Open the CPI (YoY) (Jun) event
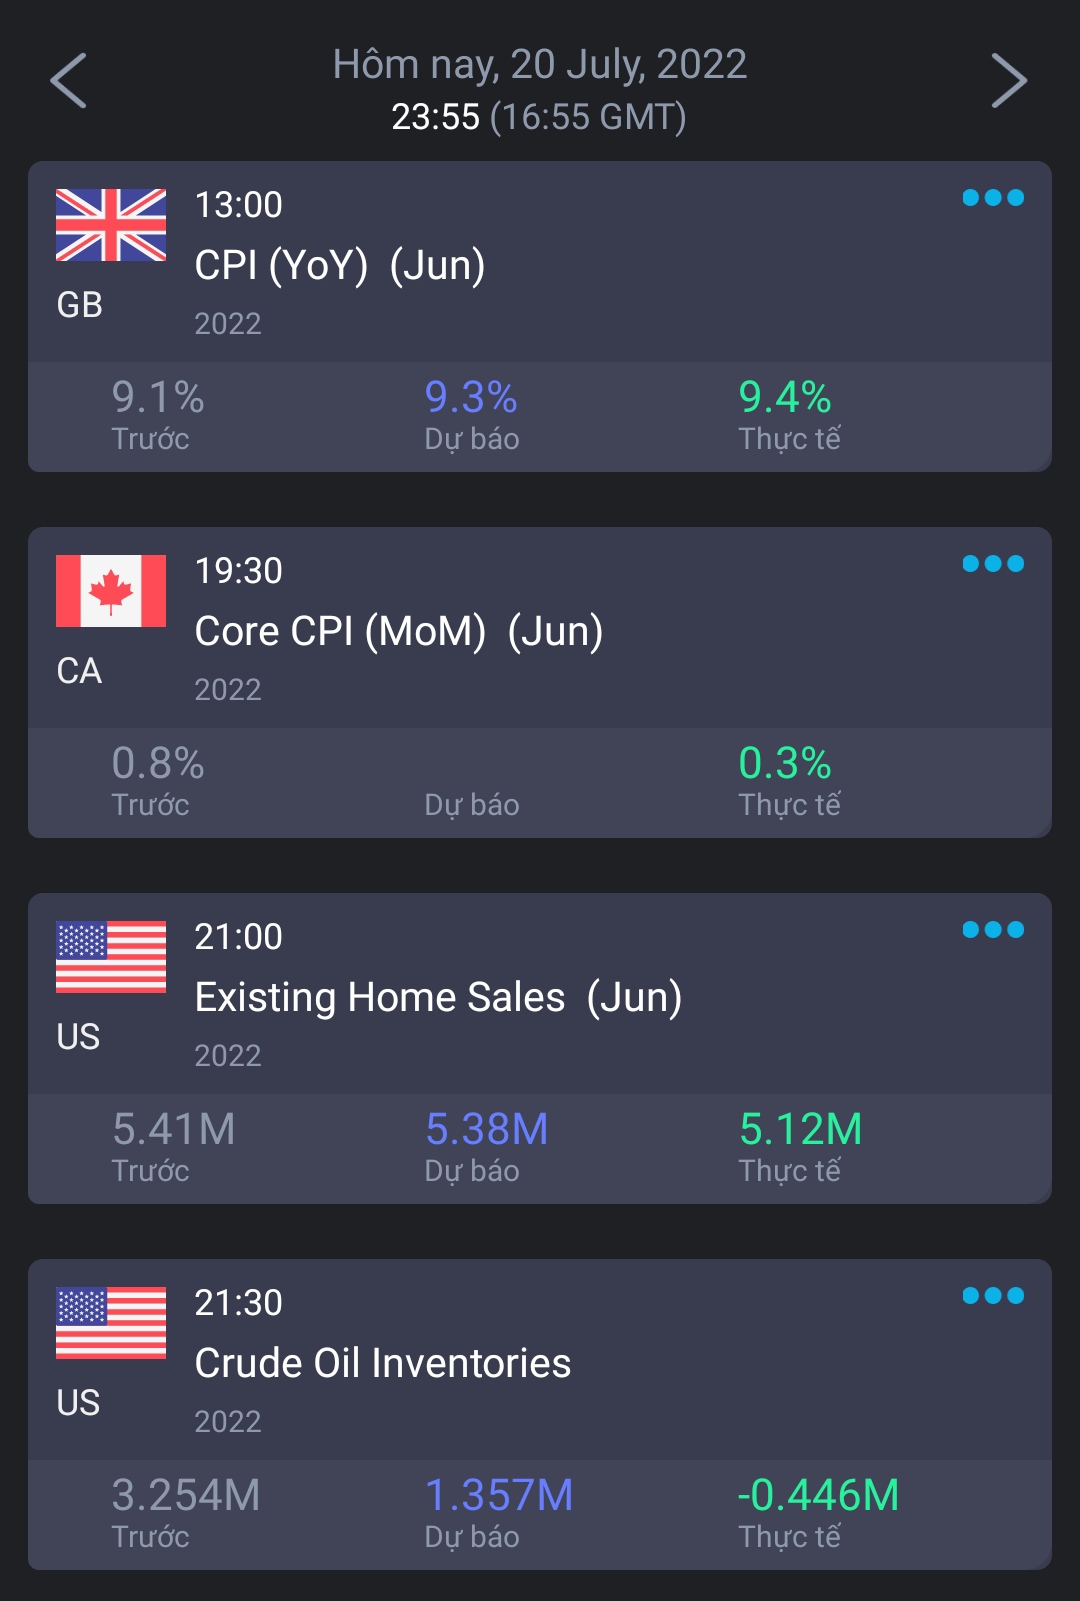Image resolution: width=1080 pixels, height=1601 pixels. (340, 266)
